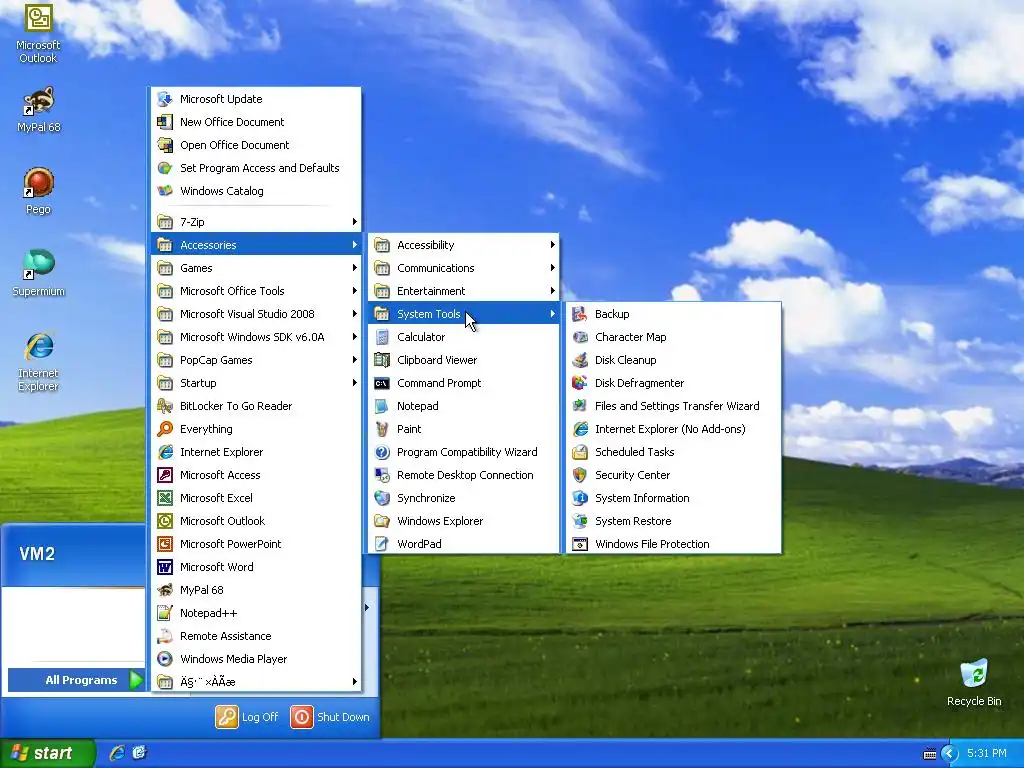Open Security Center shield icon

[x=579, y=475]
